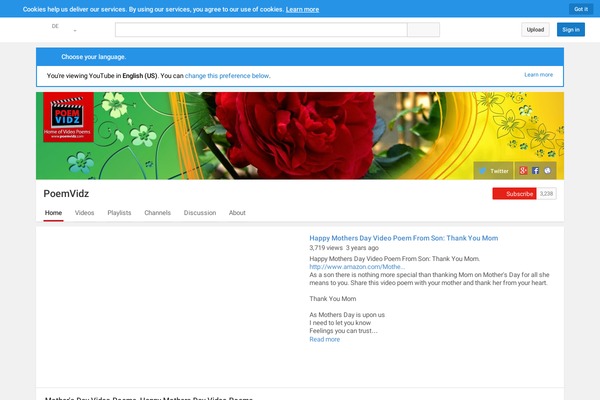Dismiss the cookie notice with Got it
Image resolution: width=600 pixels, height=400 pixels.
(581, 9)
